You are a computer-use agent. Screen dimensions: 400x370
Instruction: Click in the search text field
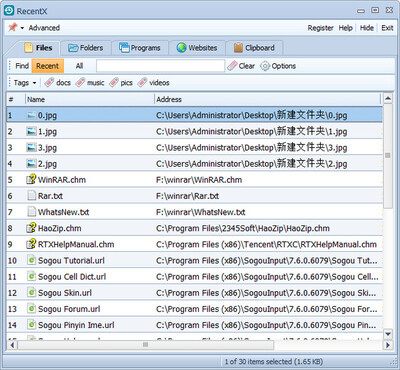click(160, 66)
